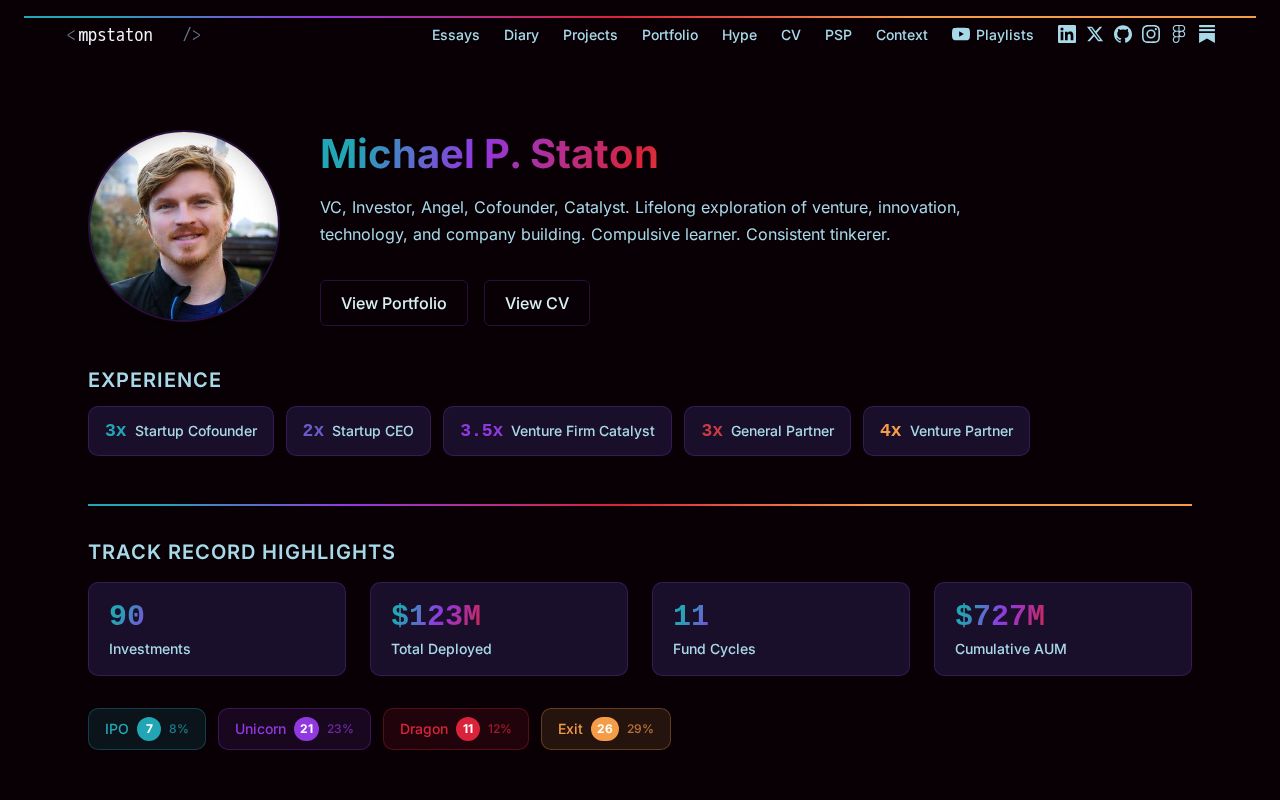
Task: Click the mpstaton site logo
Action: 134,35
